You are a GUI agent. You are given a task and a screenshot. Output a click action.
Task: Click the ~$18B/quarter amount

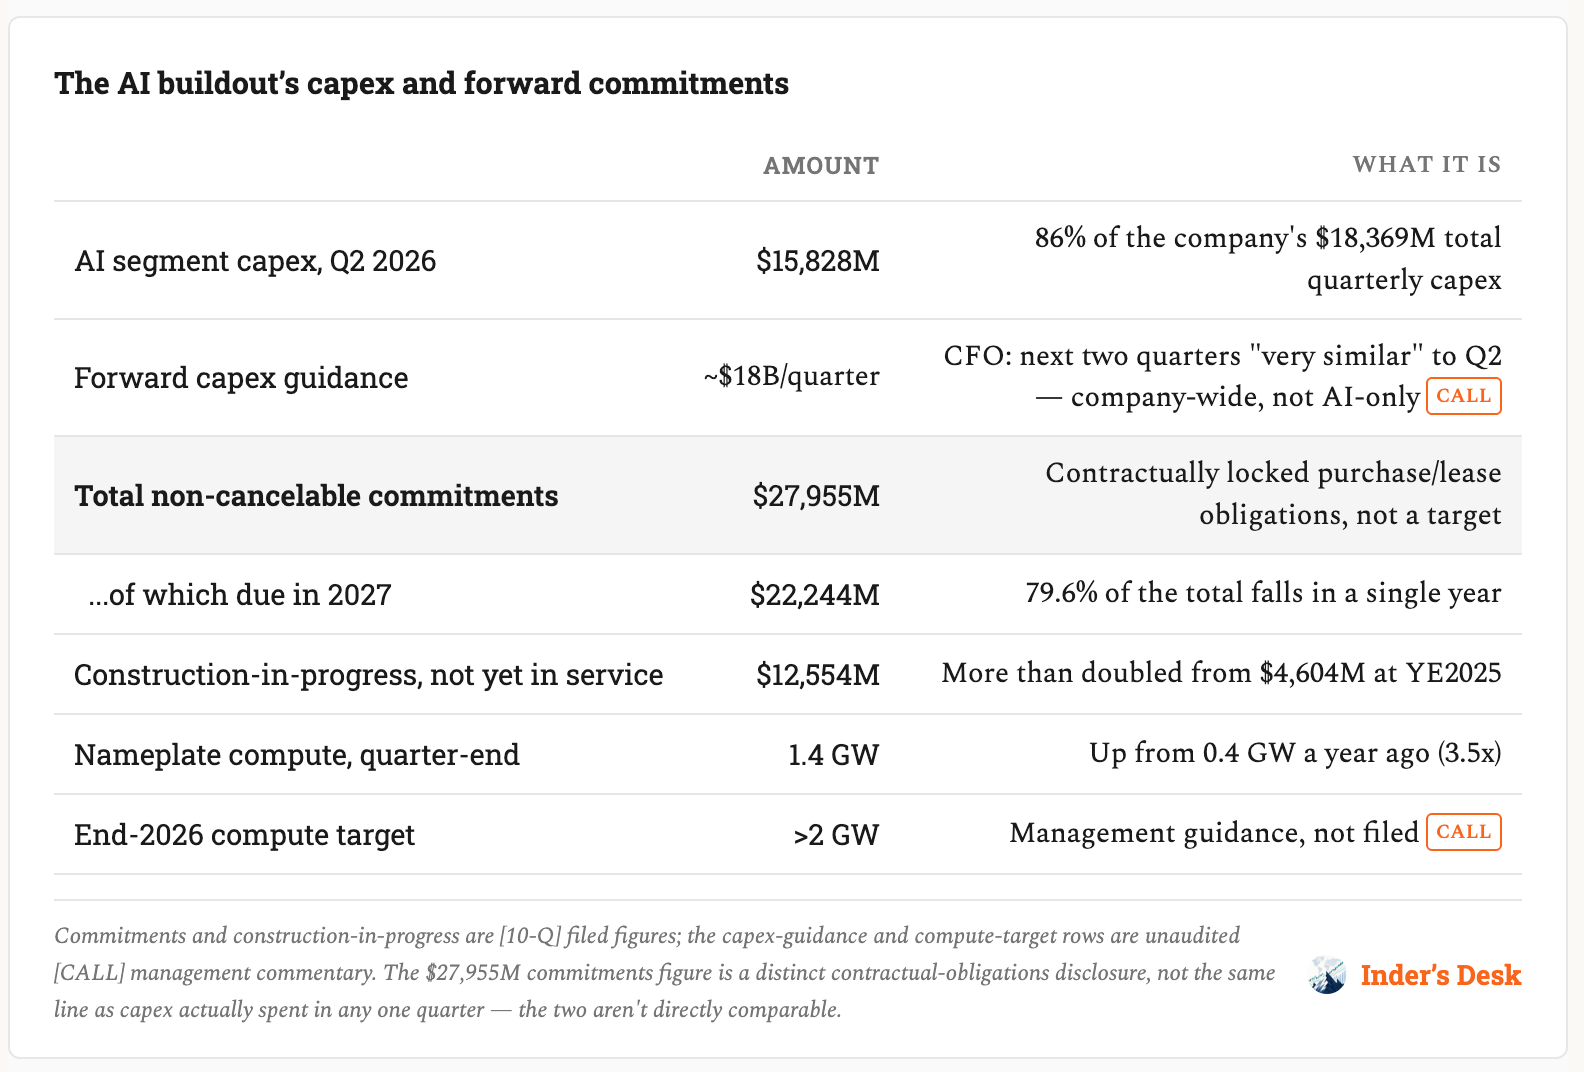click(791, 377)
